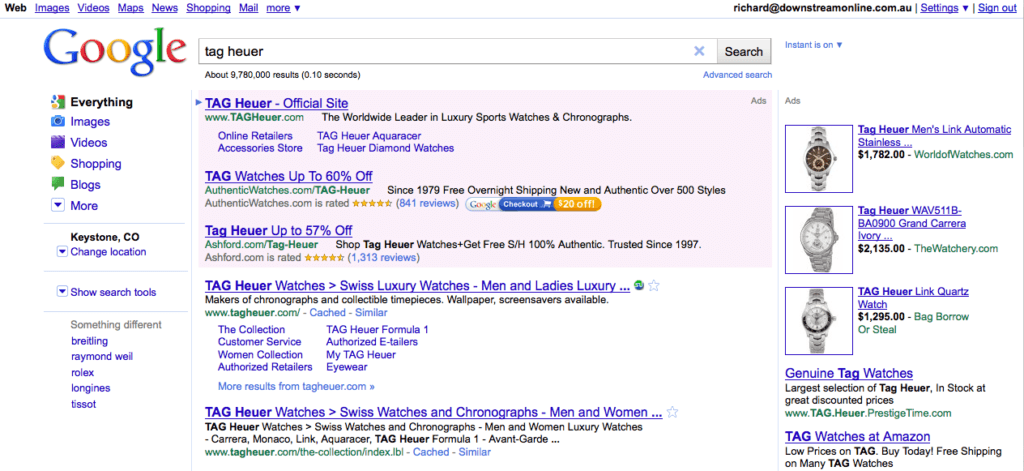The image size is (1024, 471).
Task: Search for raymond weil suggestion
Action: click(x=102, y=357)
